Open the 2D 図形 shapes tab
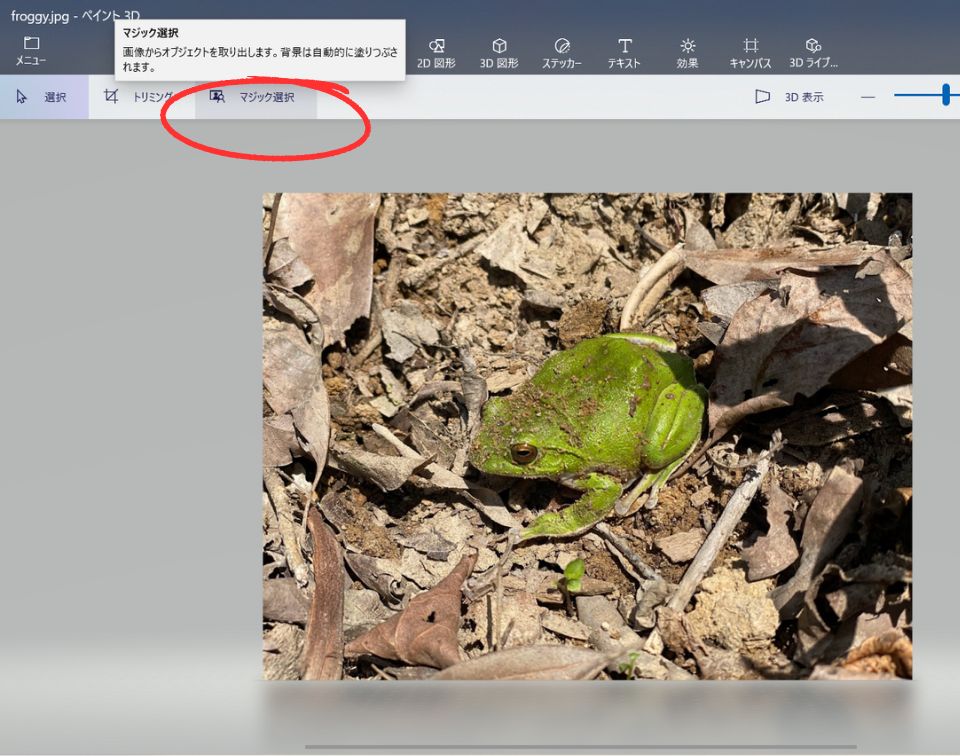Viewport: 960px width, 756px height. 436,53
